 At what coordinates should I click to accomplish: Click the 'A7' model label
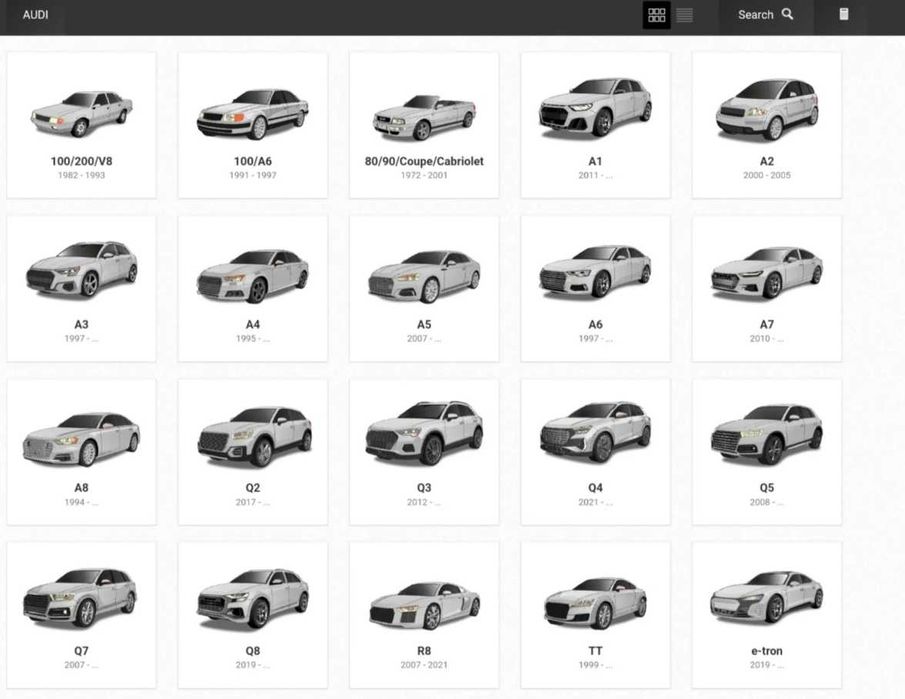tap(767, 324)
